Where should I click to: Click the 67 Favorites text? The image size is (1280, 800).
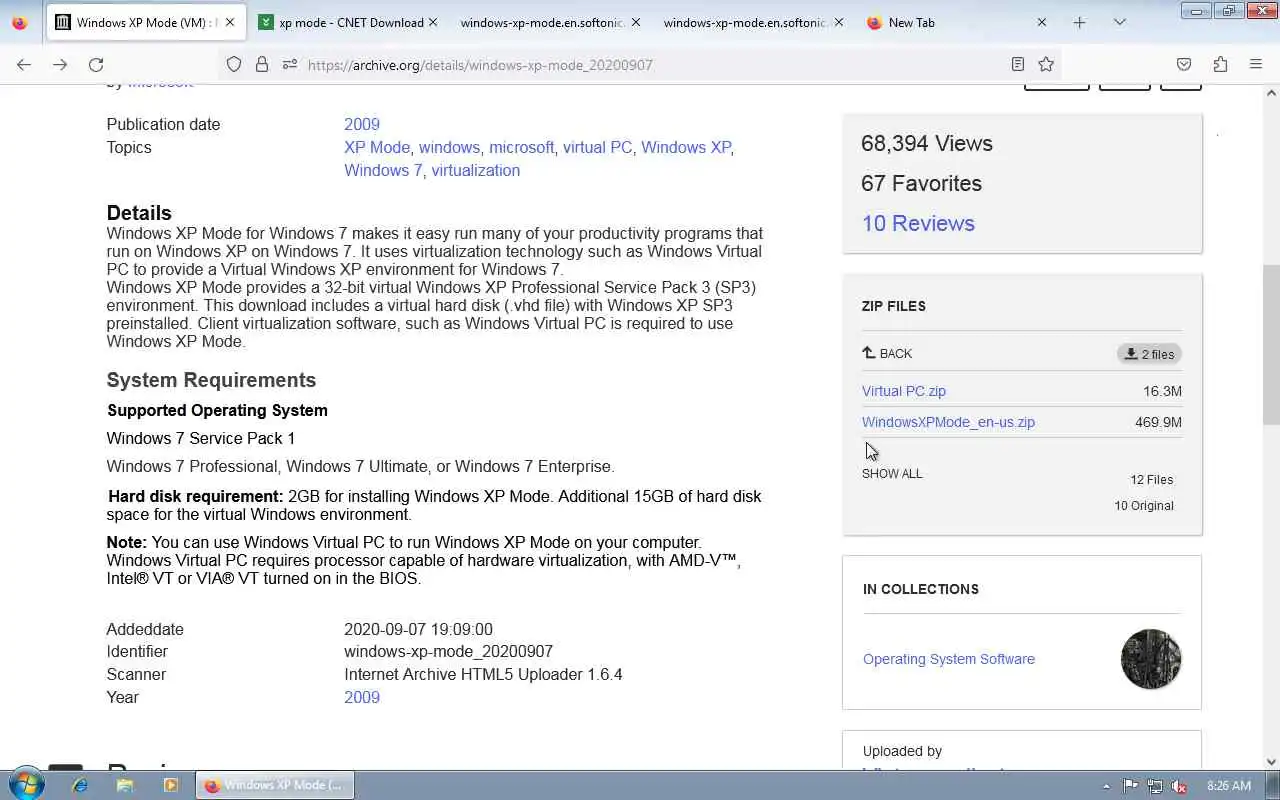pos(921,183)
